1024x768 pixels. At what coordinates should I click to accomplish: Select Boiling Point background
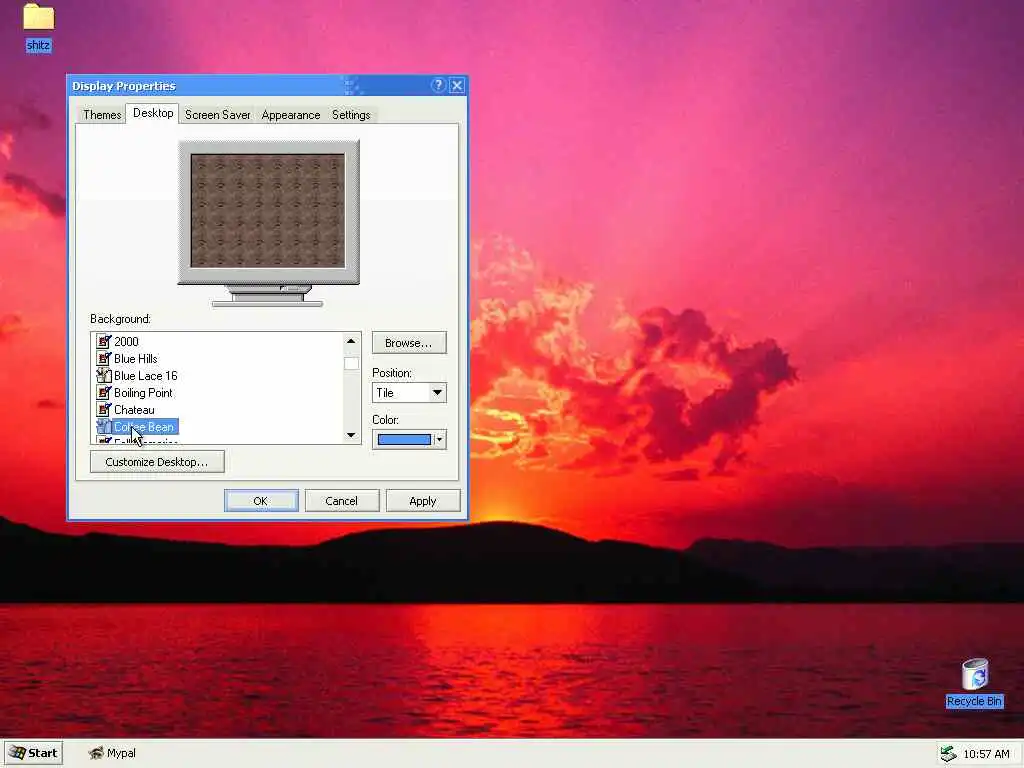(143, 392)
